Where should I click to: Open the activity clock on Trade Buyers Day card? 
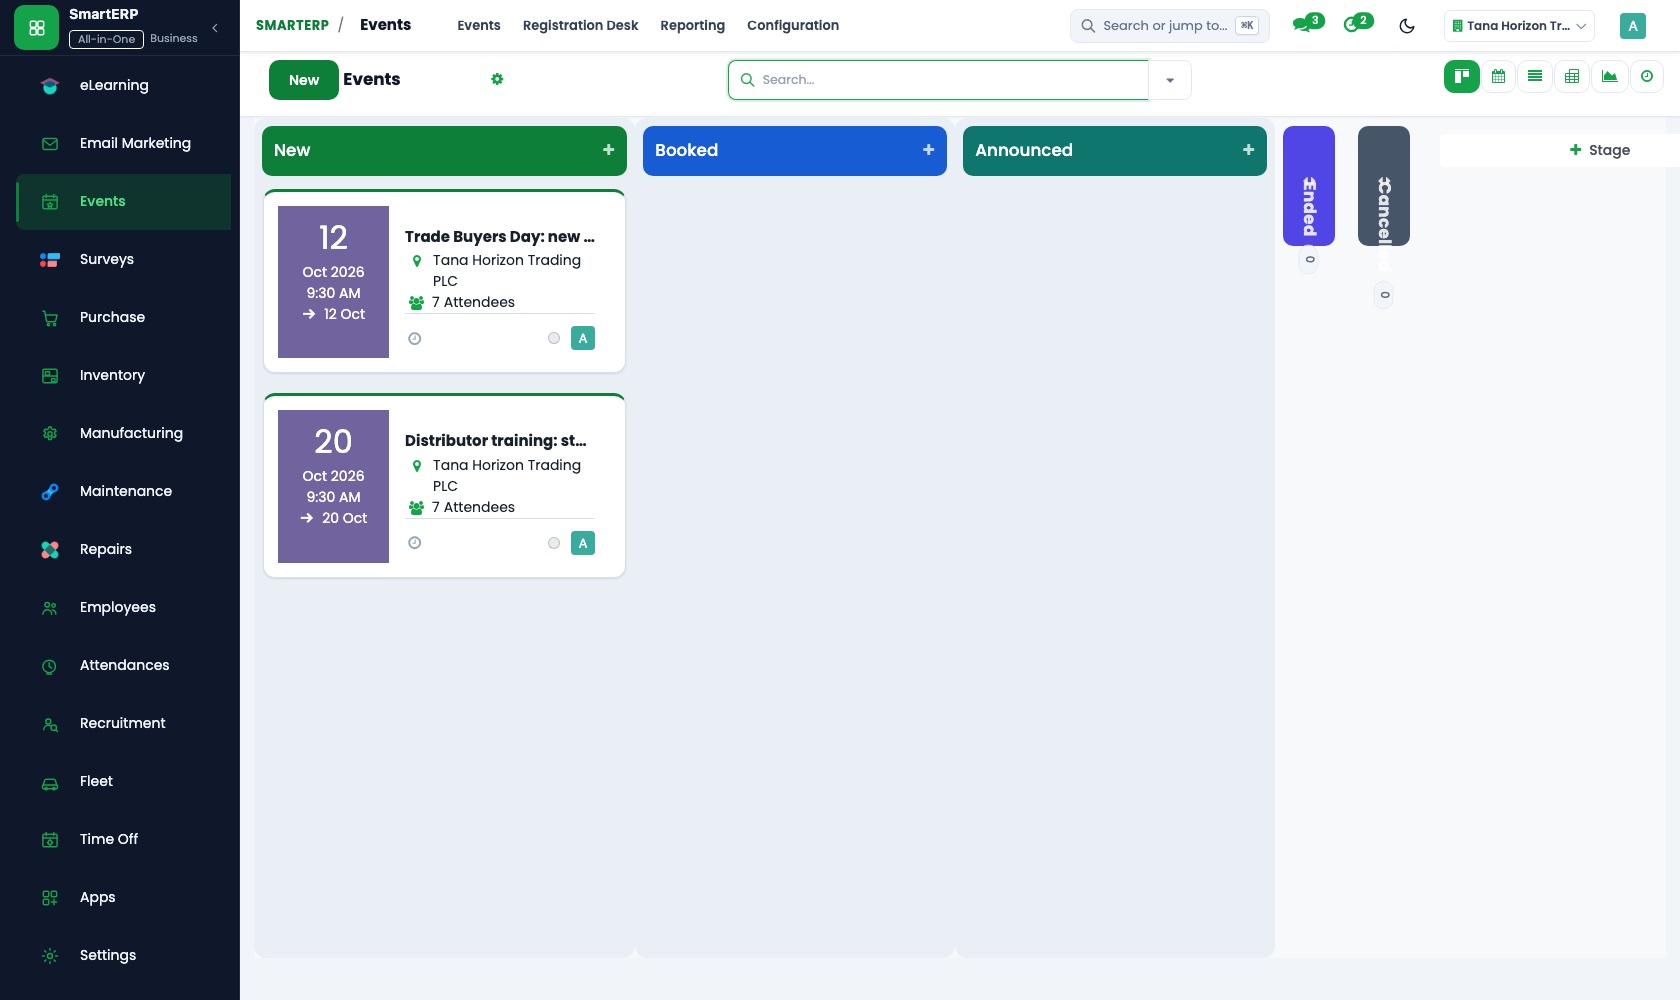415,339
